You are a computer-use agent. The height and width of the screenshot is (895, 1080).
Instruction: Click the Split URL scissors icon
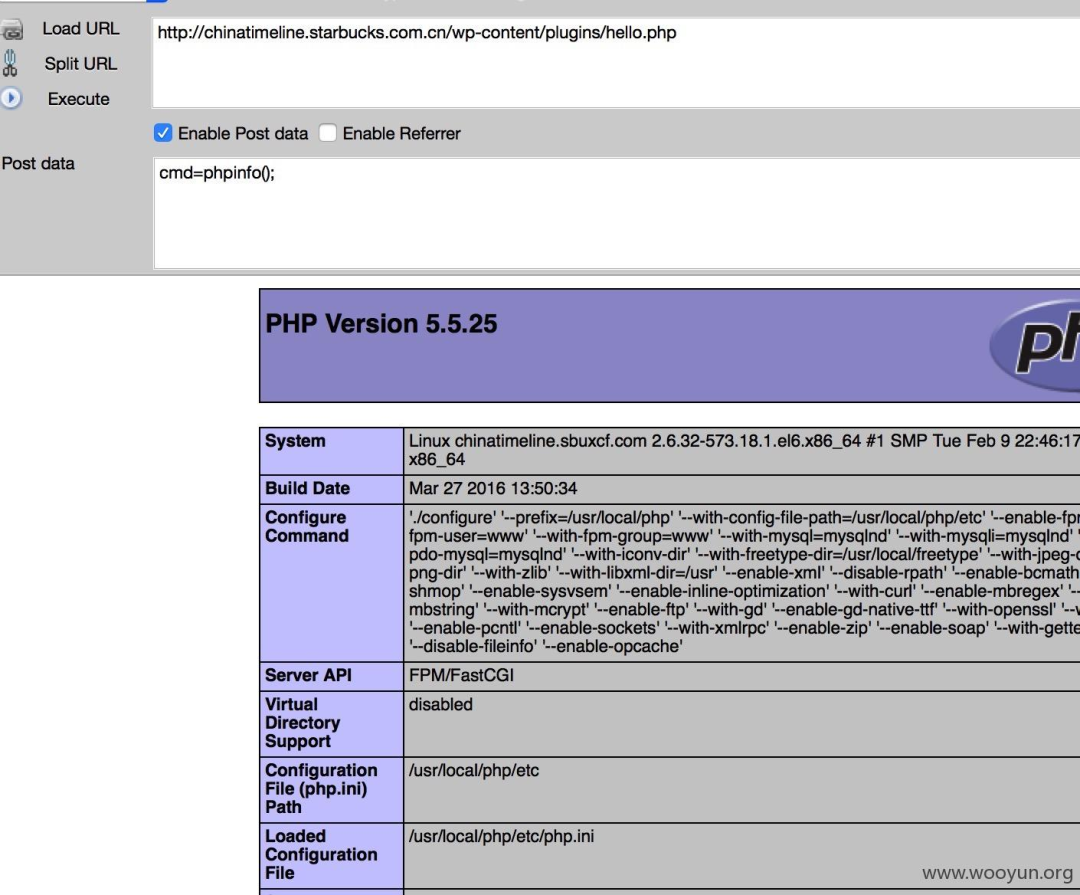pyautogui.click(x=10, y=63)
